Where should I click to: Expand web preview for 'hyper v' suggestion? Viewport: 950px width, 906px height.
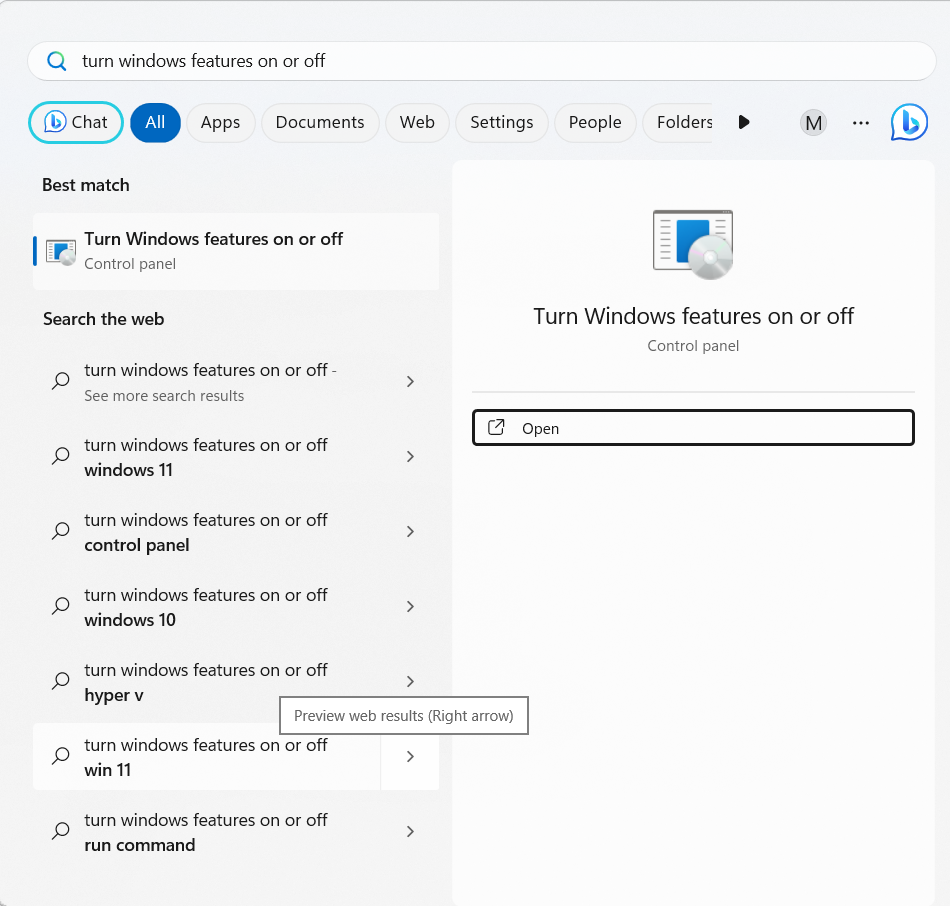tap(410, 682)
